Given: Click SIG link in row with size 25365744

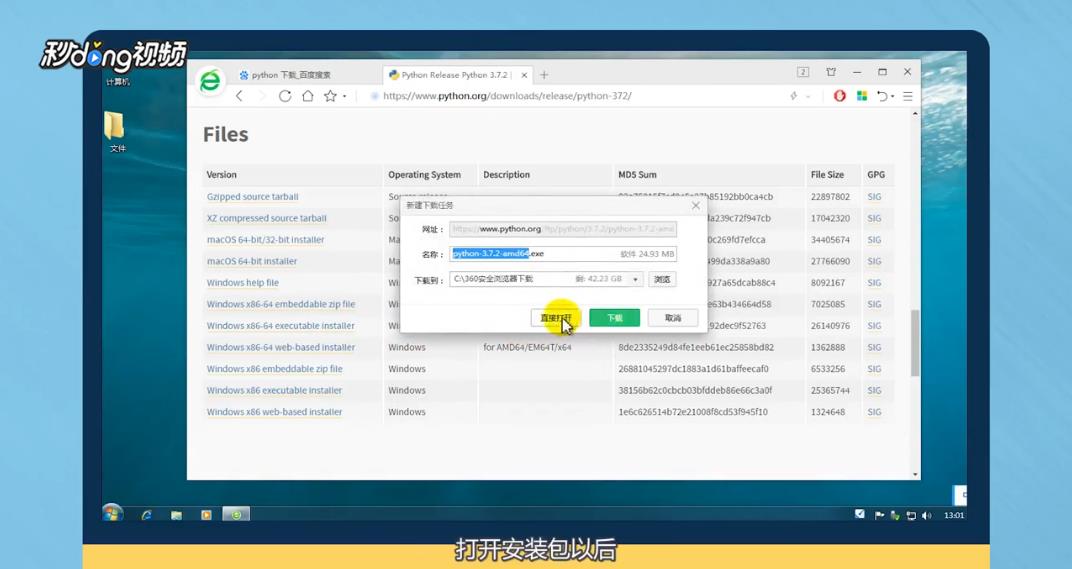Looking at the screenshot, I should click(874, 391).
